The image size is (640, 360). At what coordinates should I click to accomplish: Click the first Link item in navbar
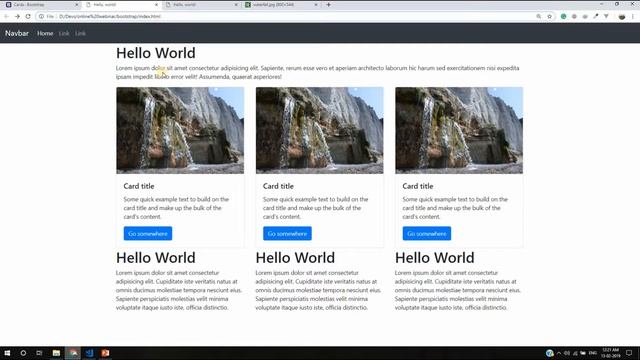64,33
